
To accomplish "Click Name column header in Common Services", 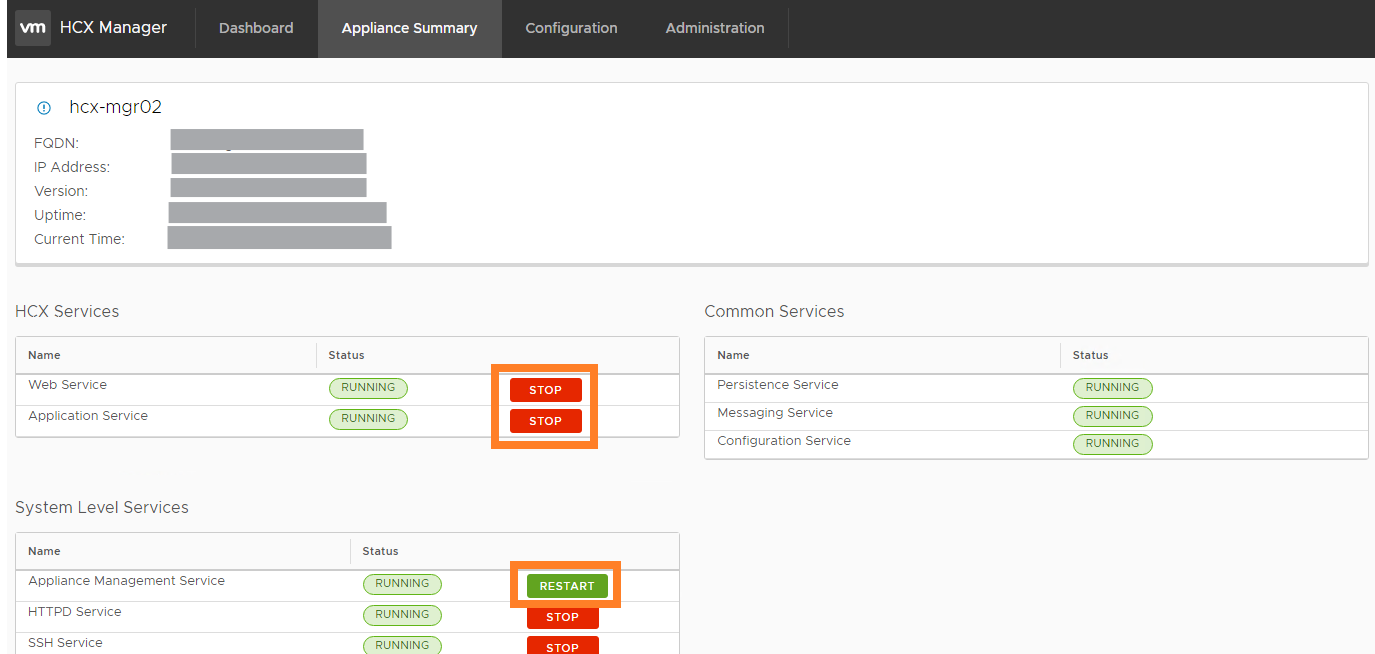I will click(733, 355).
